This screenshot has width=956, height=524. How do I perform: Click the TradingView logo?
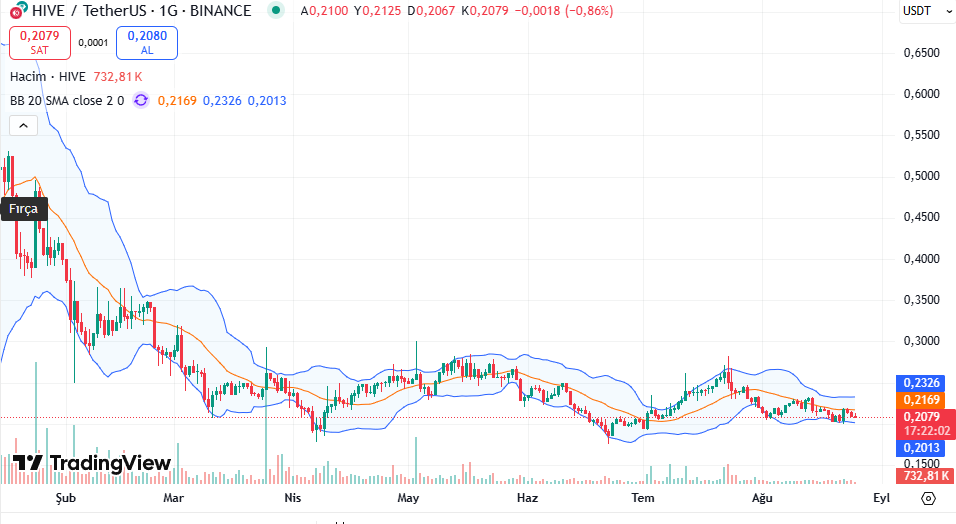pyautogui.click(x=91, y=463)
